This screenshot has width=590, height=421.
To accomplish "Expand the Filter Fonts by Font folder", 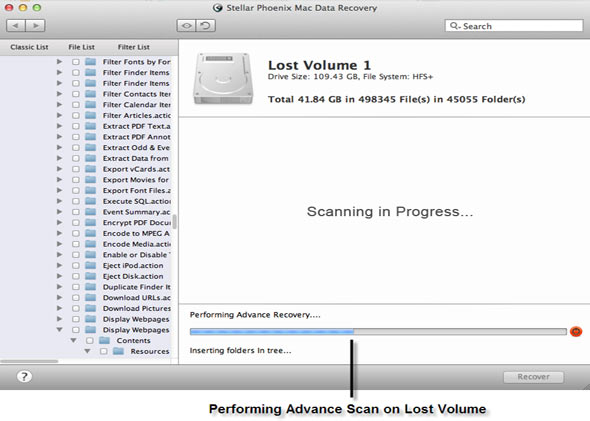I will [x=59, y=61].
